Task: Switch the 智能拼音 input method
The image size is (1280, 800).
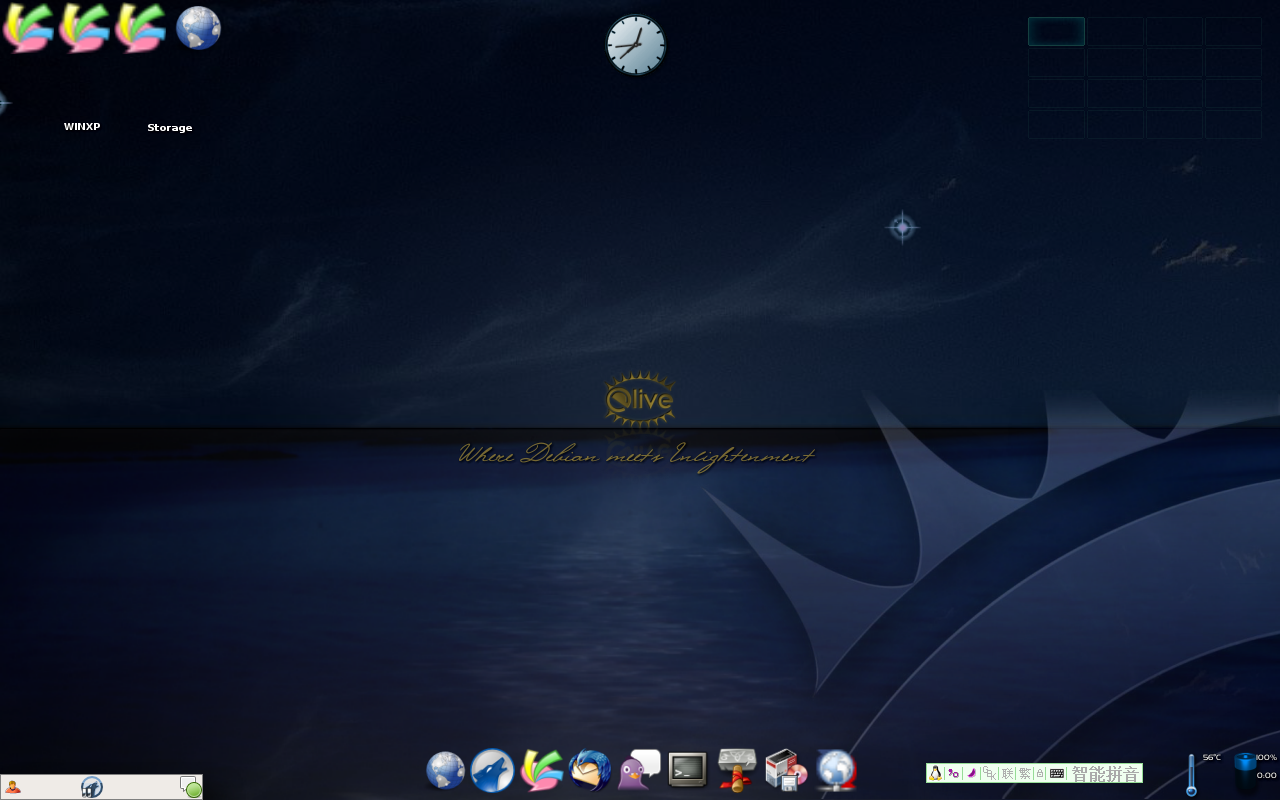Action: 1105,774
